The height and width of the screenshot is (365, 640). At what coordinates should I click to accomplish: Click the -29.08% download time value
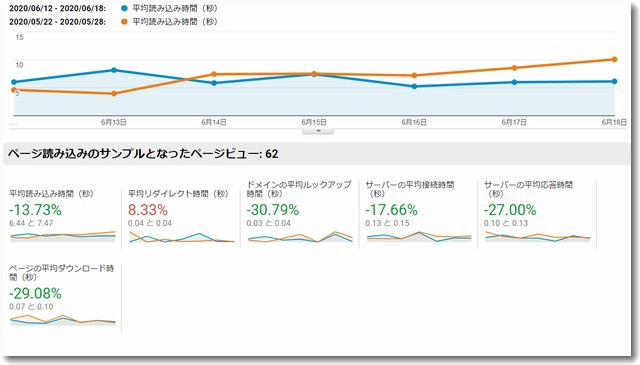[x=36, y=293]
